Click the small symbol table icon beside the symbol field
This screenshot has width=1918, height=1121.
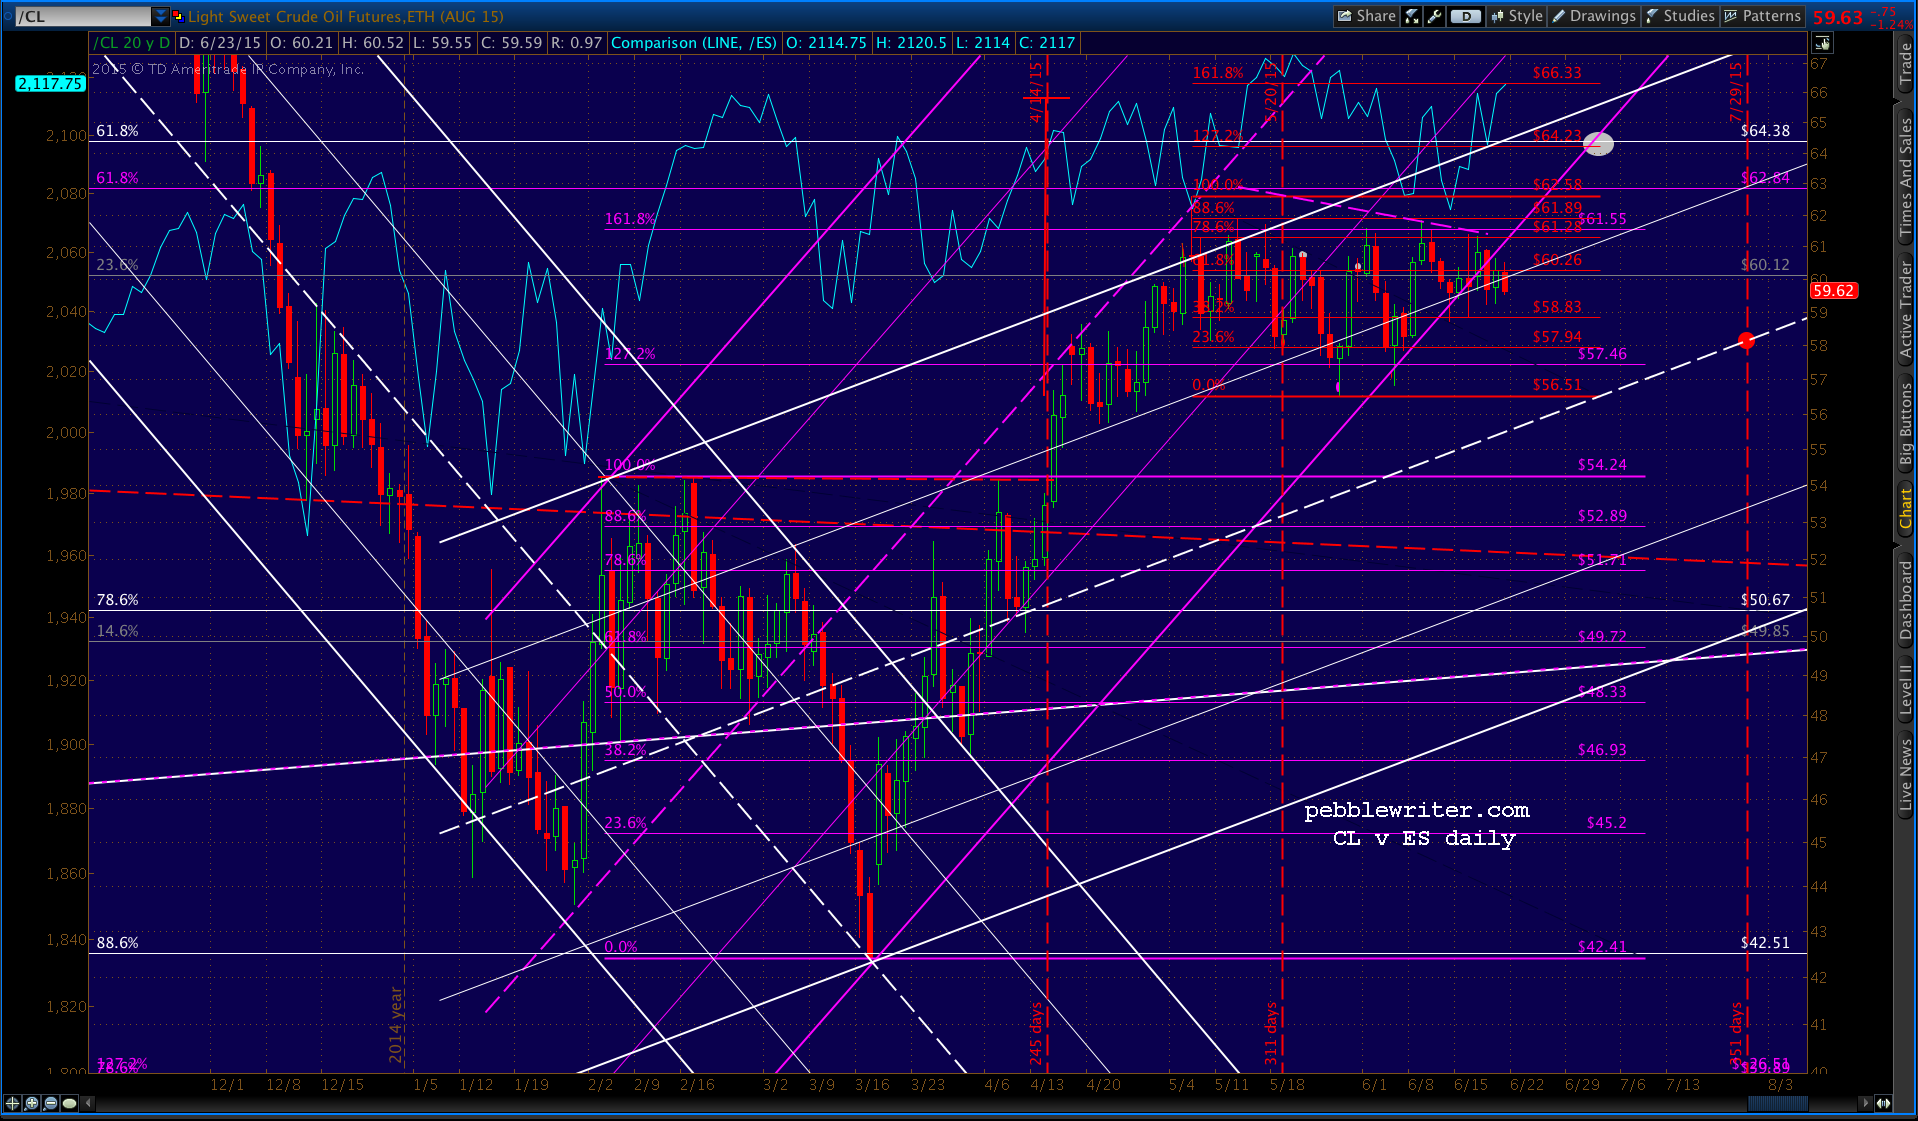point(178,16)
